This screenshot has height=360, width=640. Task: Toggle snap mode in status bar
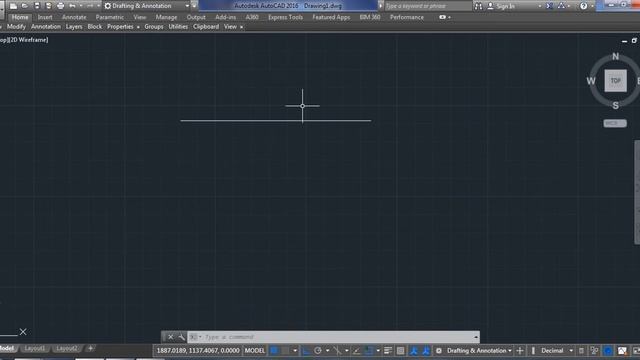[285, 351]
